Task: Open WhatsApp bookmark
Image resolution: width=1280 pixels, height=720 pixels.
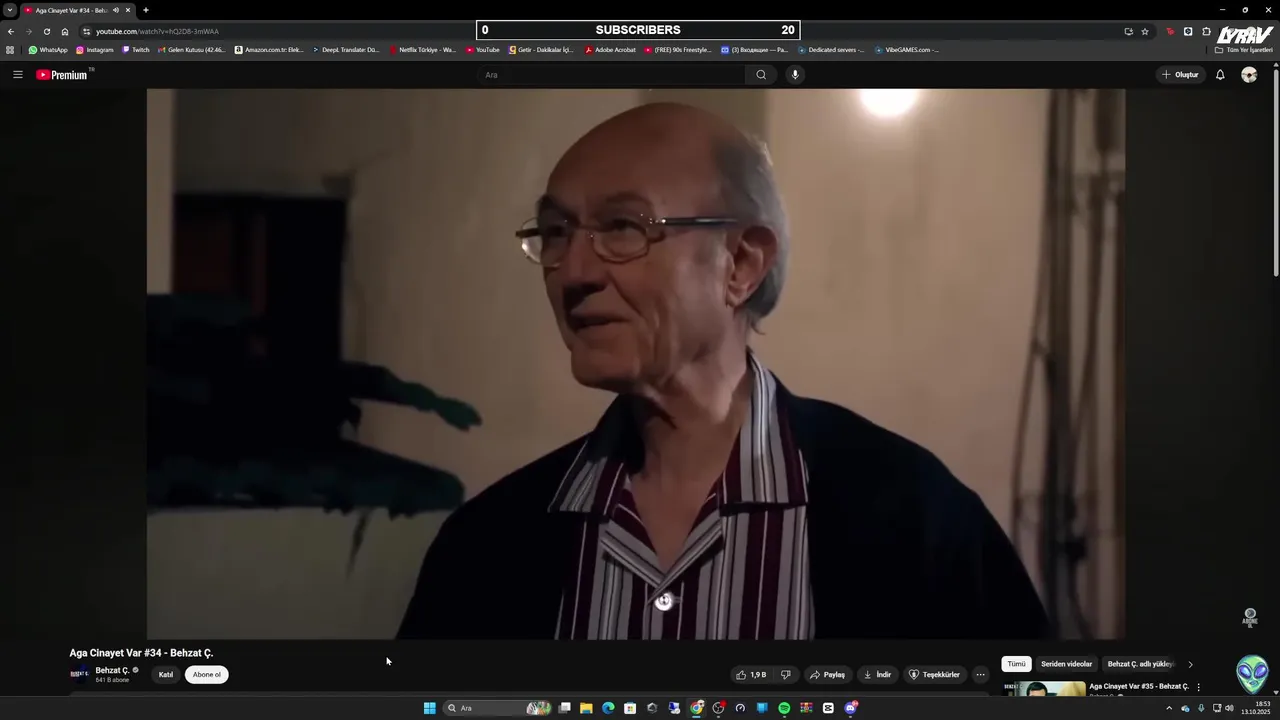Action: point(48,50)
